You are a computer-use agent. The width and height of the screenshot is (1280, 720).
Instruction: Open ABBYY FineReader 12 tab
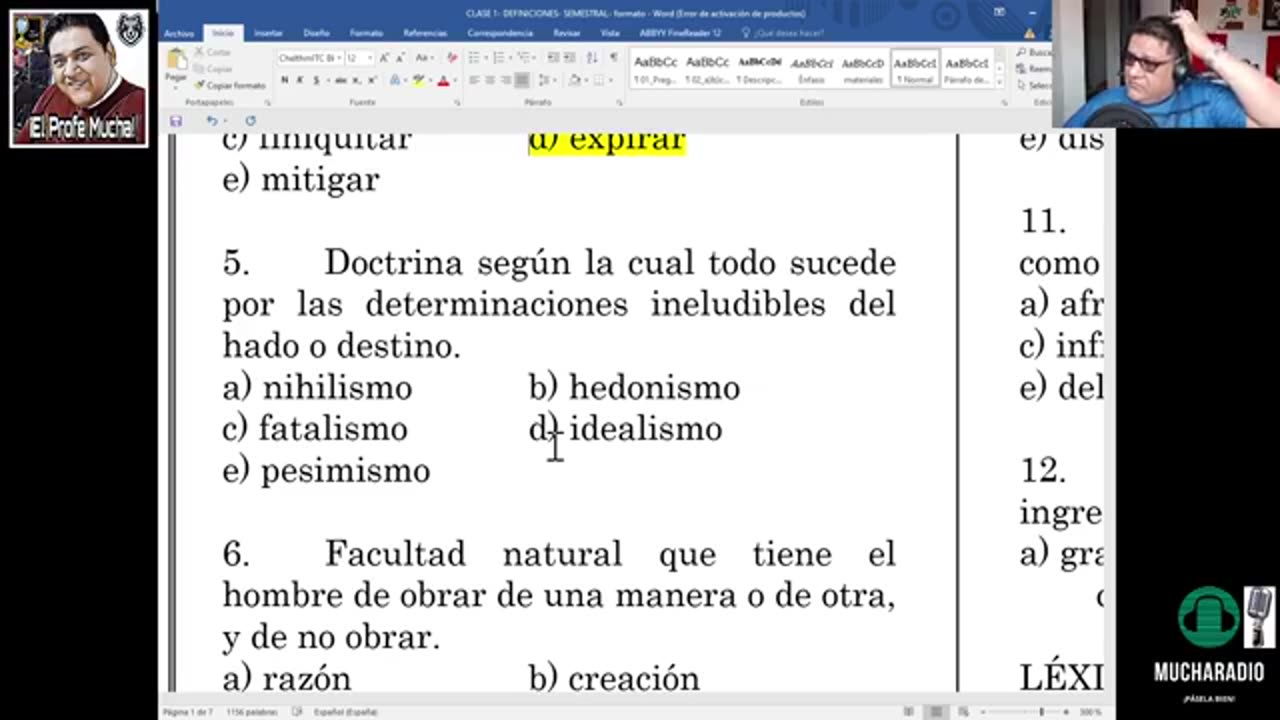click(x=681, y=33)
